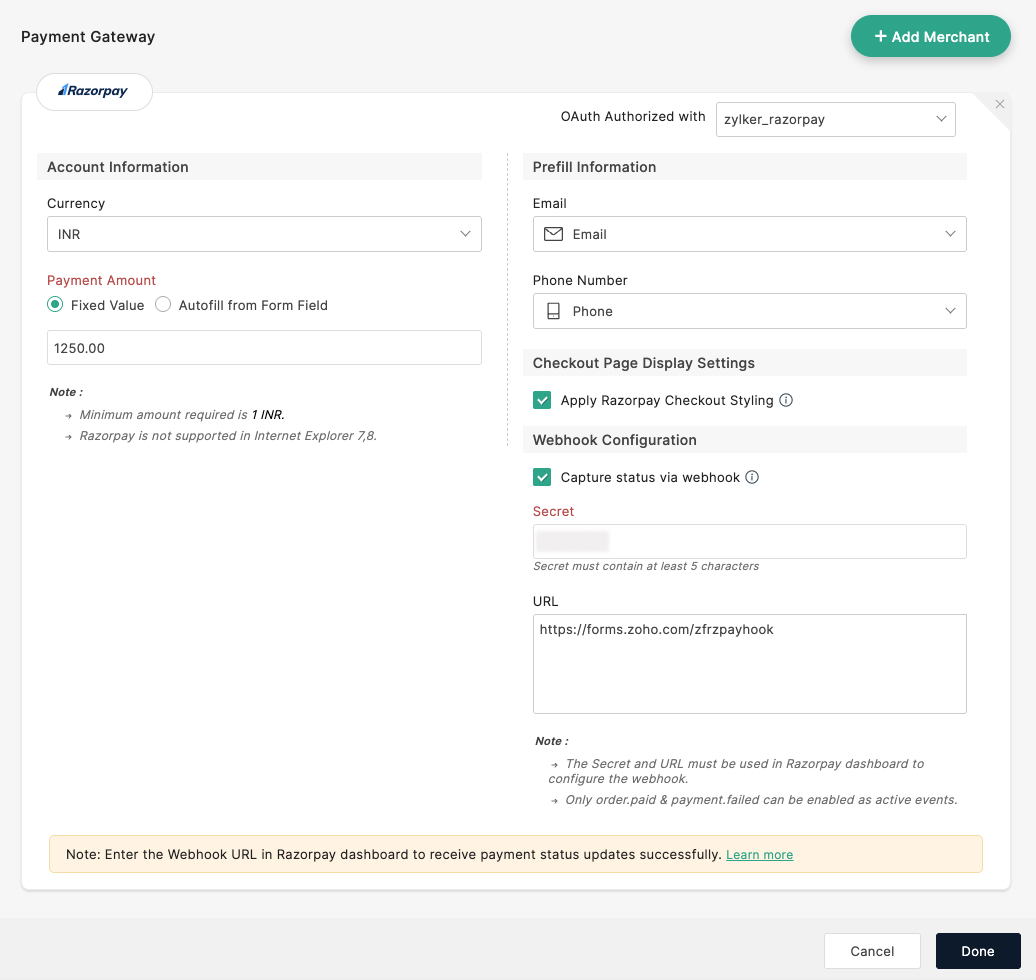Click the Webhook Configuration section header

(x=745, y=440)
